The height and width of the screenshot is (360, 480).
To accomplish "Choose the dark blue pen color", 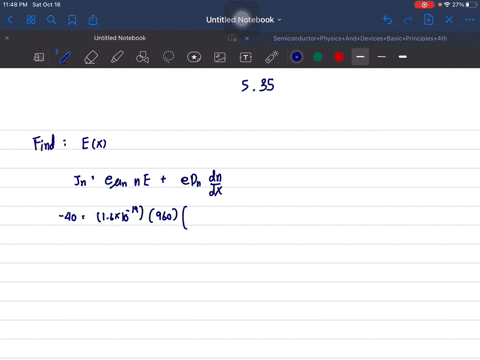I will click(x=297, y=57).
